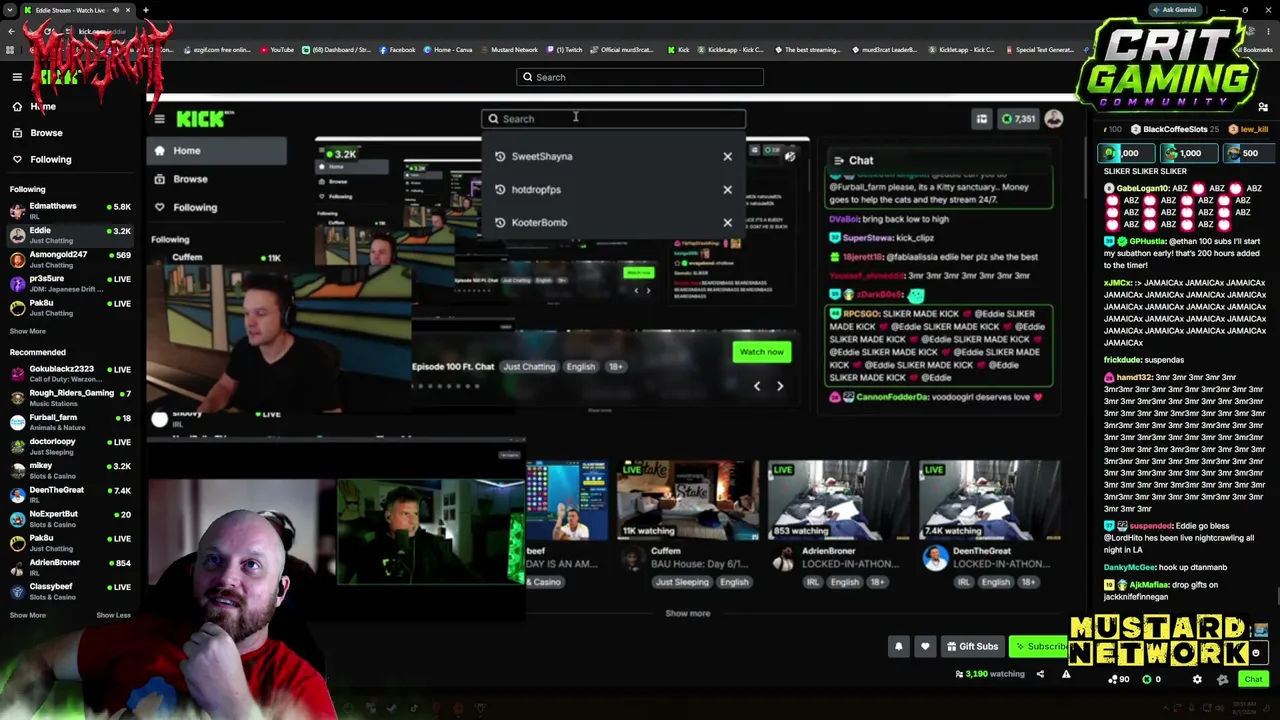The height and width of the screenshot is (720, 1280).
Task: Open AdrienBroner stream thumbnail with 853 watching
Action: click(839, 500)
